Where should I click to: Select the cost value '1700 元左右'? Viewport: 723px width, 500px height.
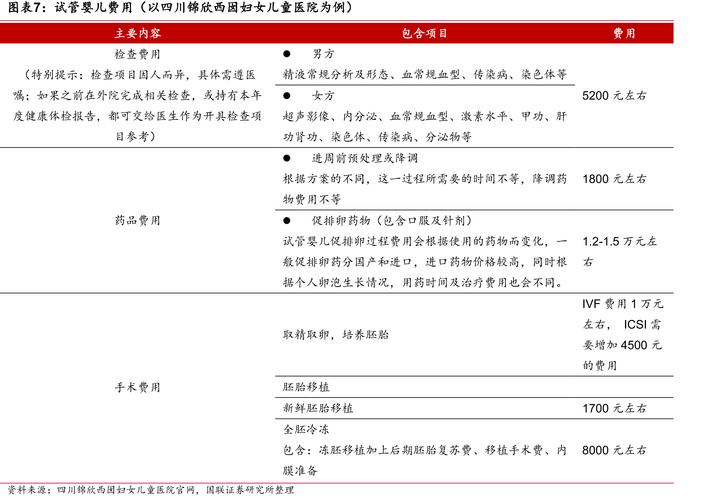pyautogui.click(x=614, y=408)
